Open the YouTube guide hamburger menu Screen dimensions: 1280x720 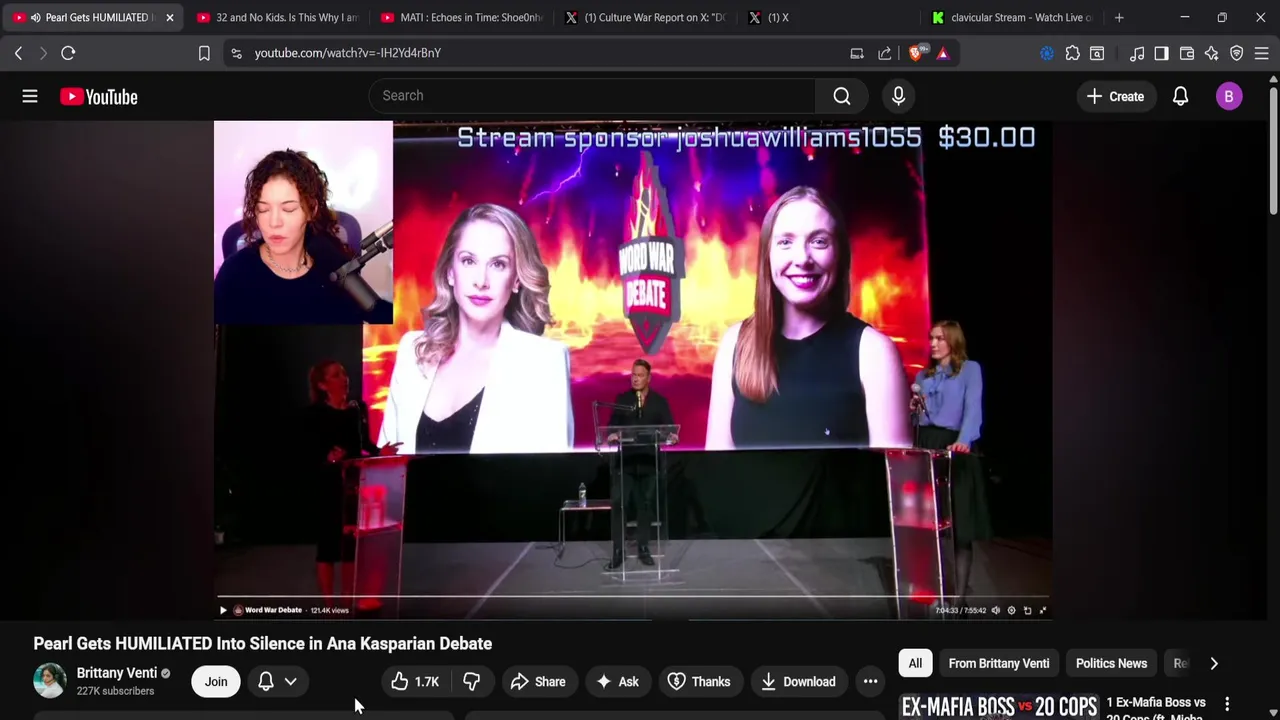point(30,96)
